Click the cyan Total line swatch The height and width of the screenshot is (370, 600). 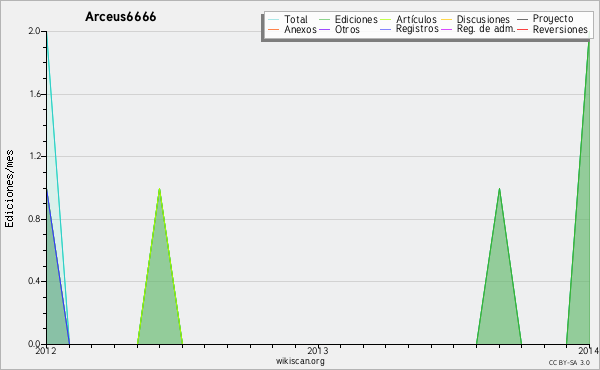pyautogui.click(x=274, y=19)
